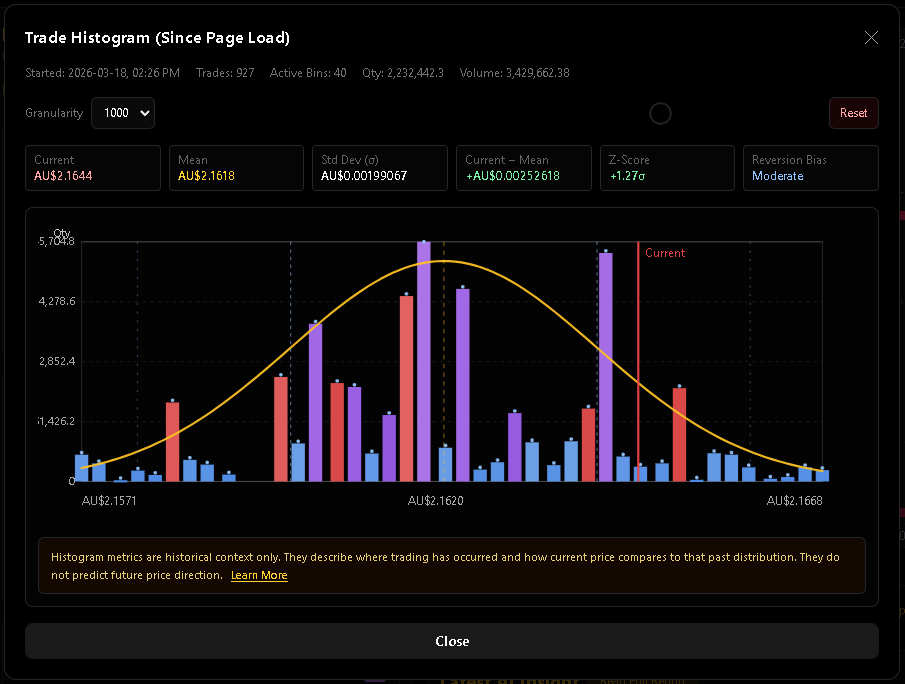The height and width of the screenshot is (684, 905).
Task: Click the x-axis label AU$2.1620
Action: [435, 501]
